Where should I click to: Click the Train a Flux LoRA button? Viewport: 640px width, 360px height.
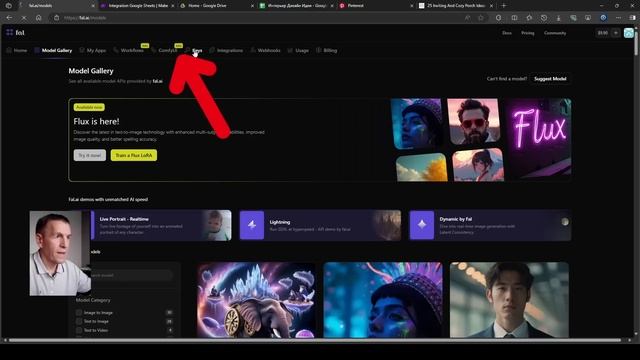(134, 155)
